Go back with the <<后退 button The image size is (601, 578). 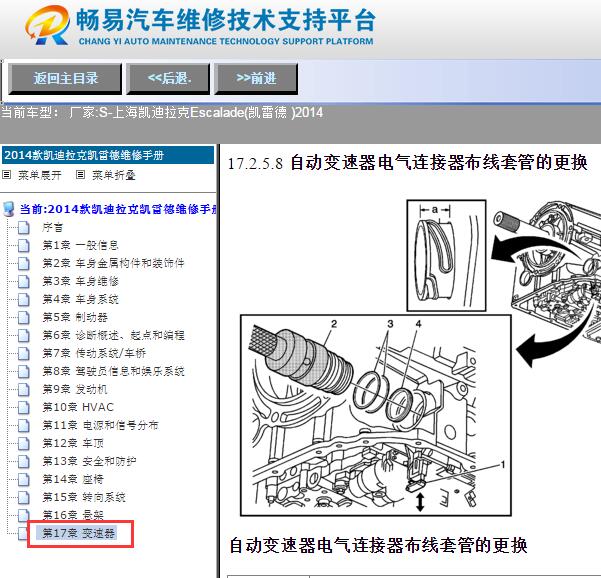[168, 79]
